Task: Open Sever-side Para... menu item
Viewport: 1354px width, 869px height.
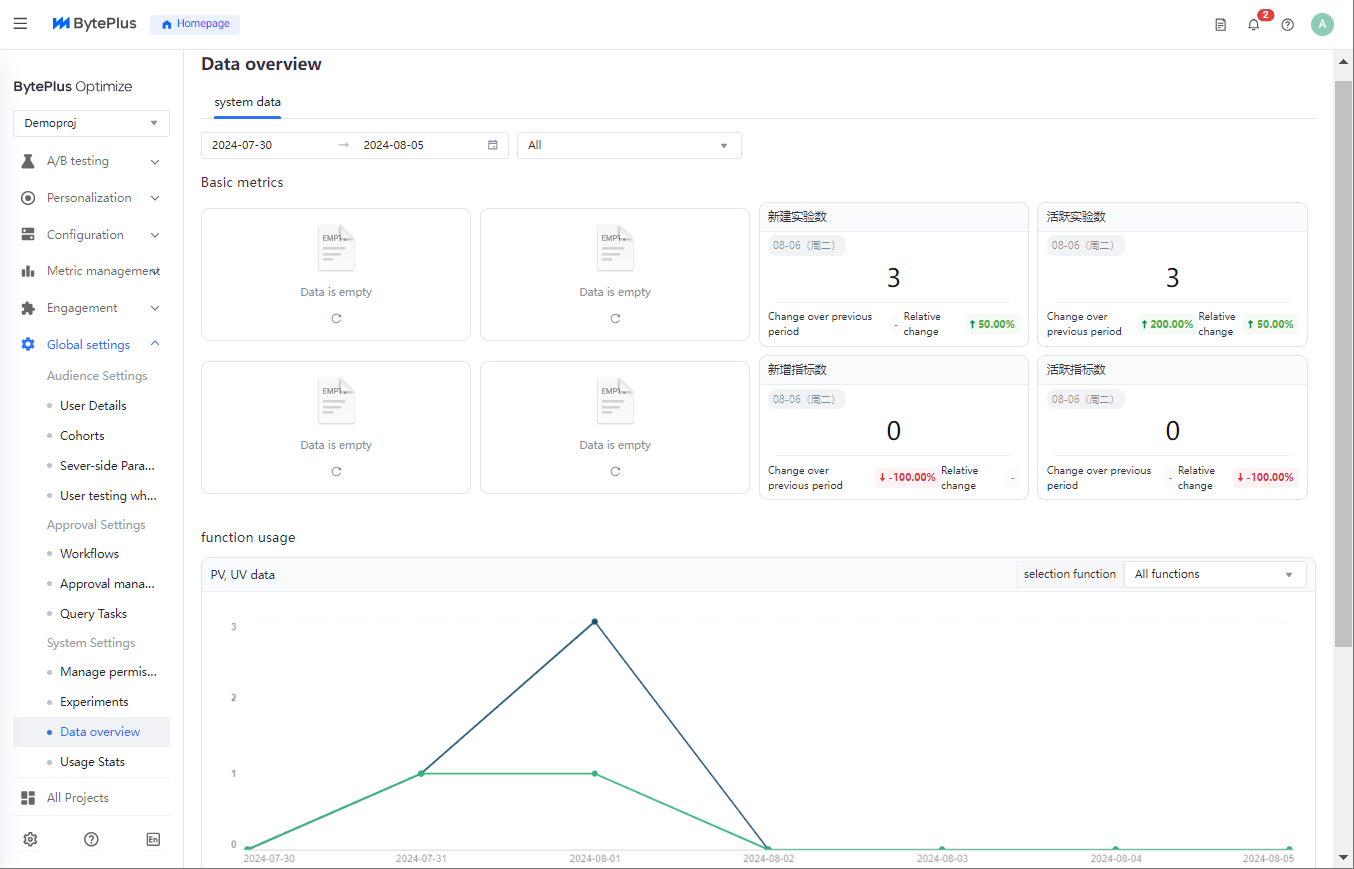Action: point(107,466)
